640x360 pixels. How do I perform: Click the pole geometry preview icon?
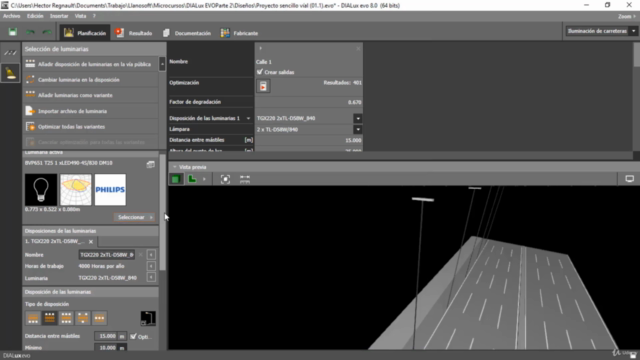[x=148, y=318]
